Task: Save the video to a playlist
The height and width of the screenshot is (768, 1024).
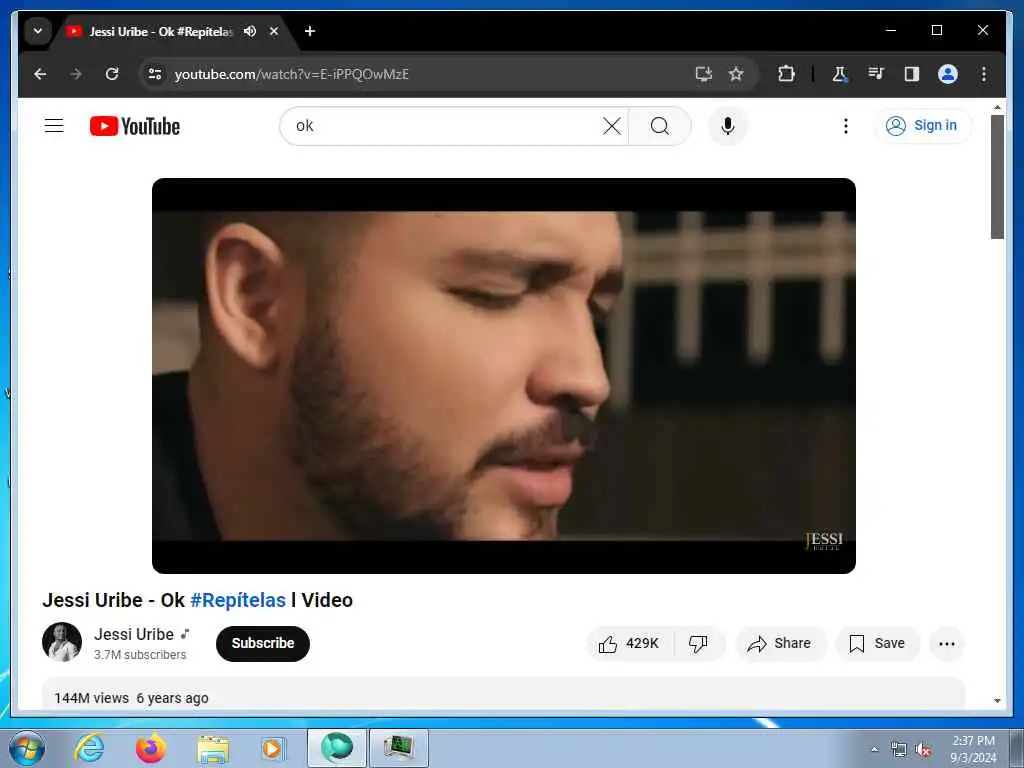Action: coord(877,644)
